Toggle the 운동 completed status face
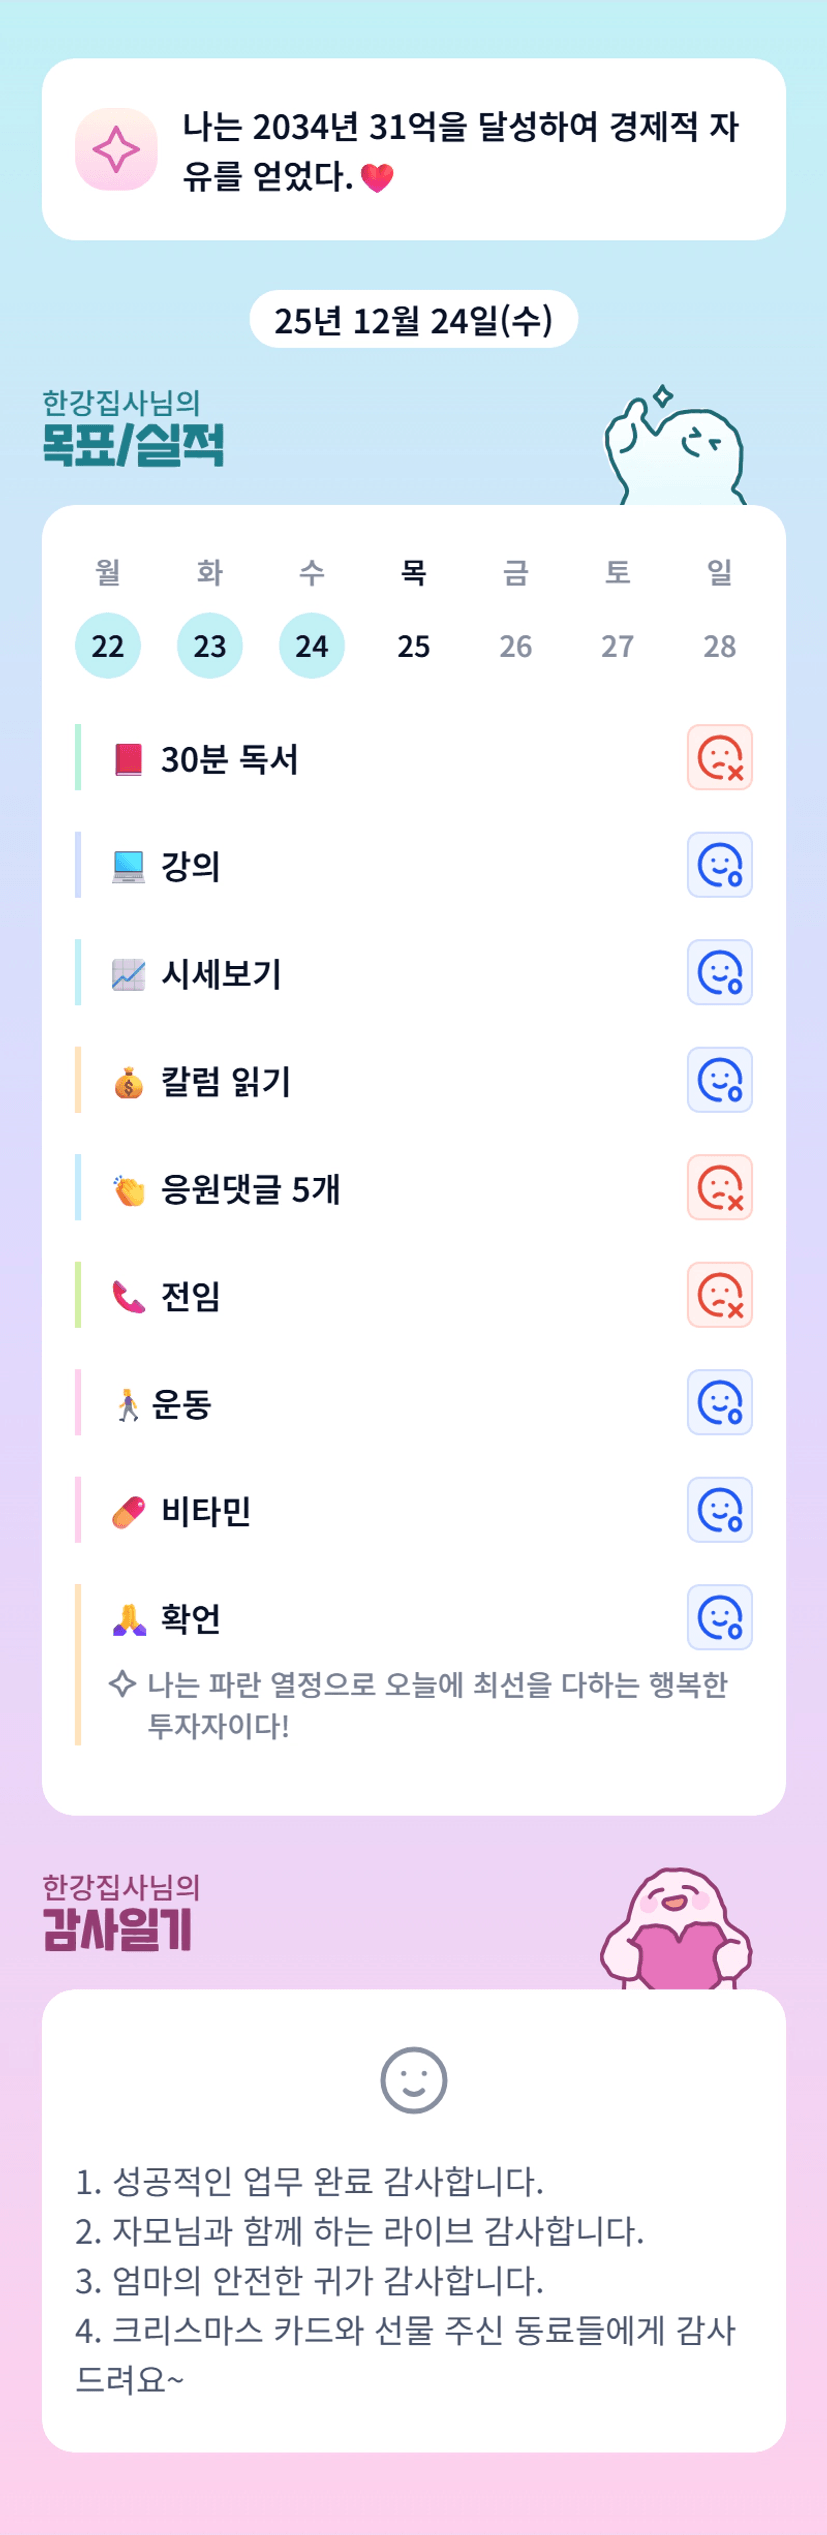 719,1403
